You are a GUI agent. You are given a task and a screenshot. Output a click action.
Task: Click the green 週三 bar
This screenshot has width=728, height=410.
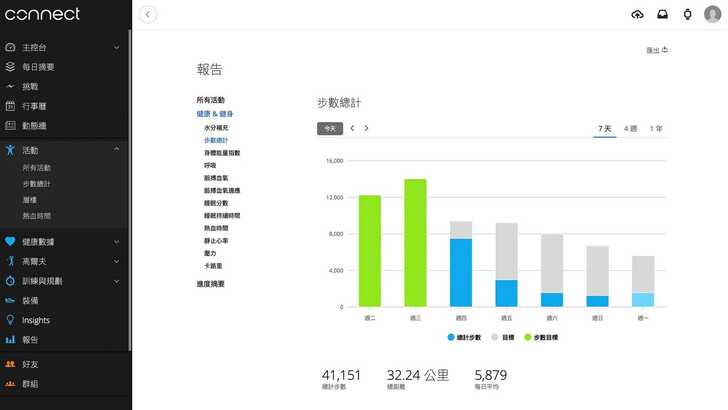[415, 243]
